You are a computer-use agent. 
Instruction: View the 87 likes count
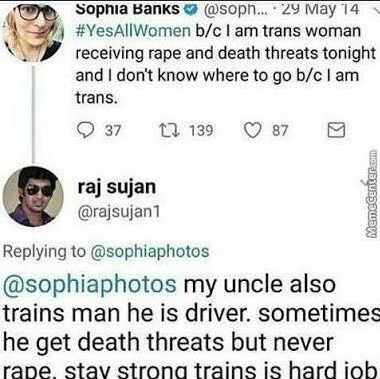280,130
